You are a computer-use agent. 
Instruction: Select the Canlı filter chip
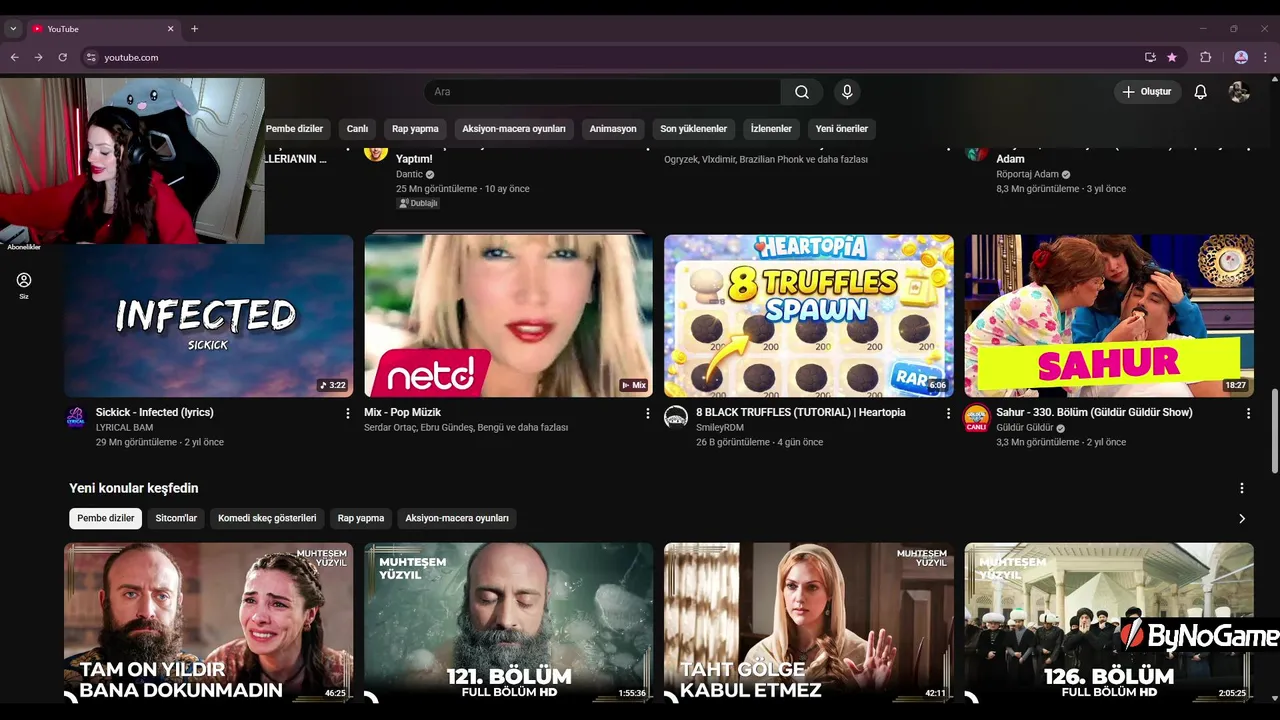coord(357,129)
